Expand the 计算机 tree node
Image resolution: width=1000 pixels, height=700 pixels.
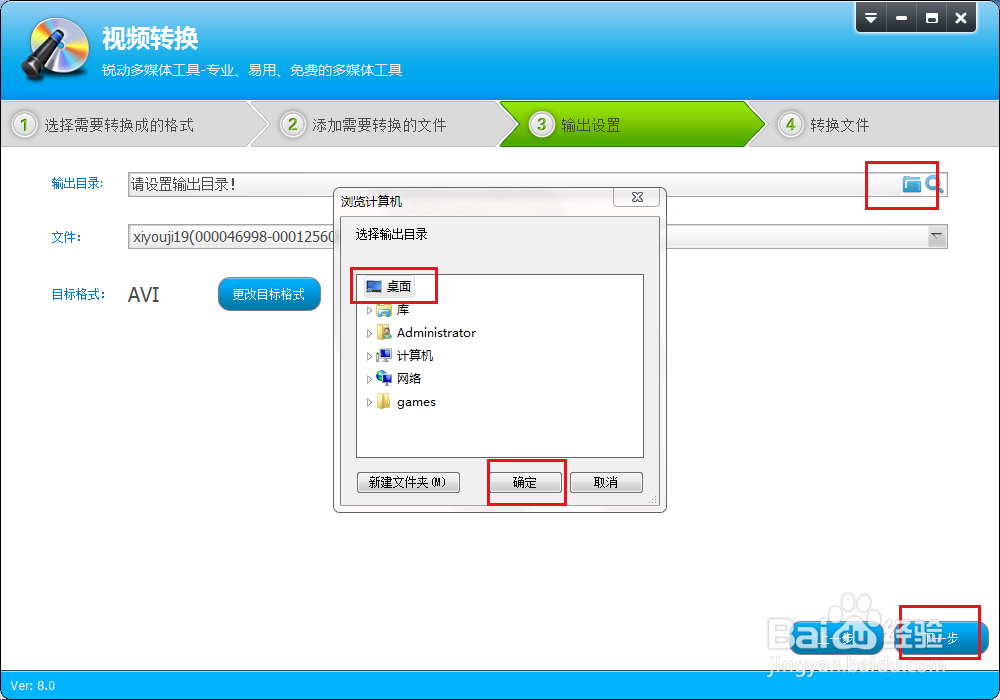[369, 356]
